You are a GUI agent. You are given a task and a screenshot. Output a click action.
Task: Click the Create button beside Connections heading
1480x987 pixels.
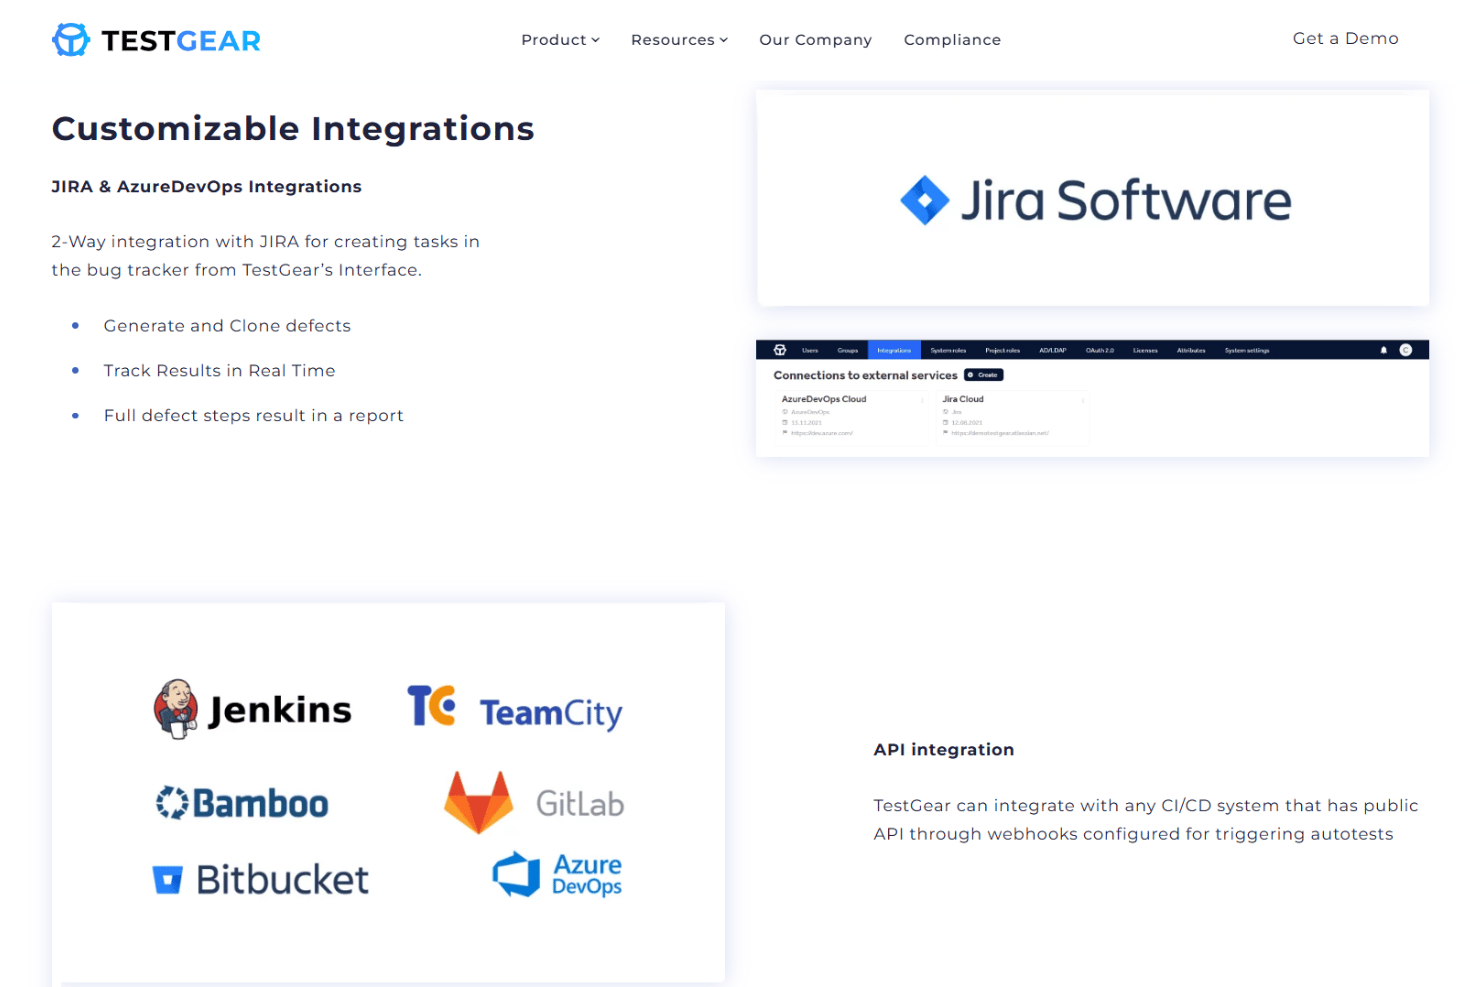[984, 375]
